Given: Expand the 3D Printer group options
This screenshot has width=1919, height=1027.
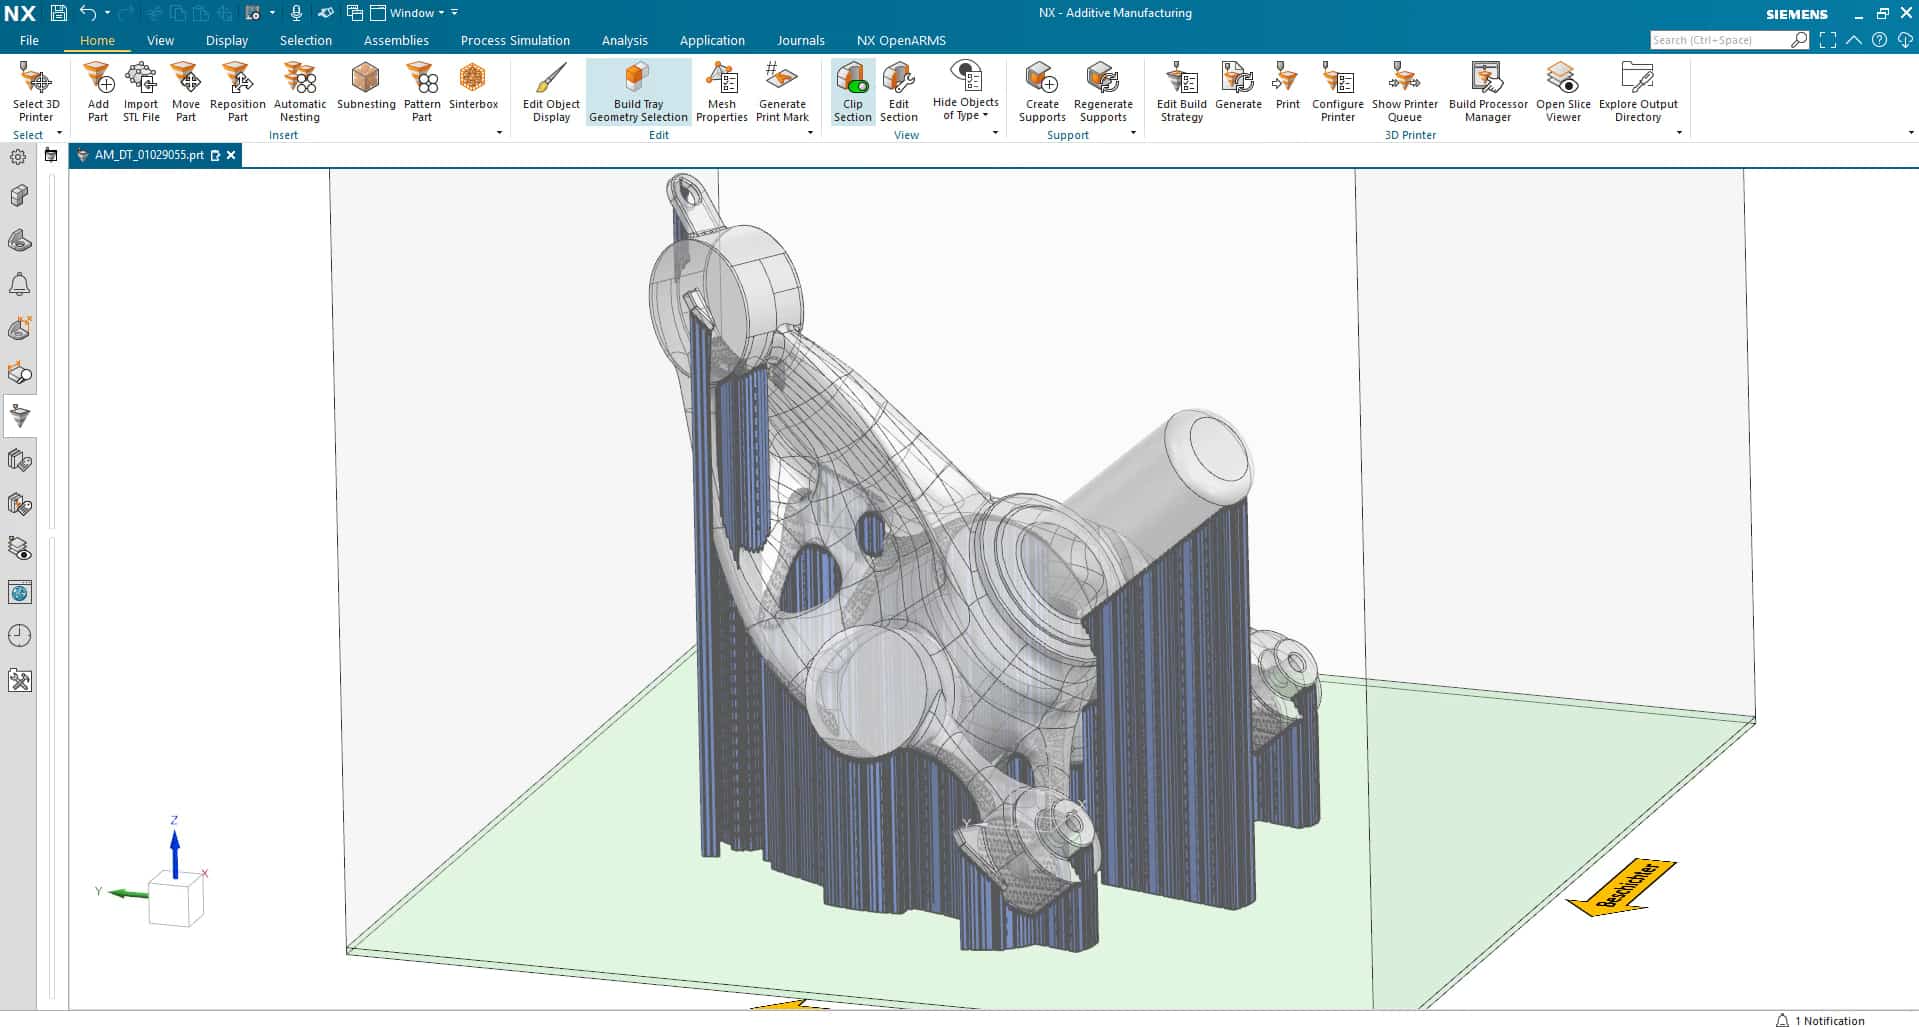Looking at the screenshot, I should pyautogui.click(x=1679, y=133).
